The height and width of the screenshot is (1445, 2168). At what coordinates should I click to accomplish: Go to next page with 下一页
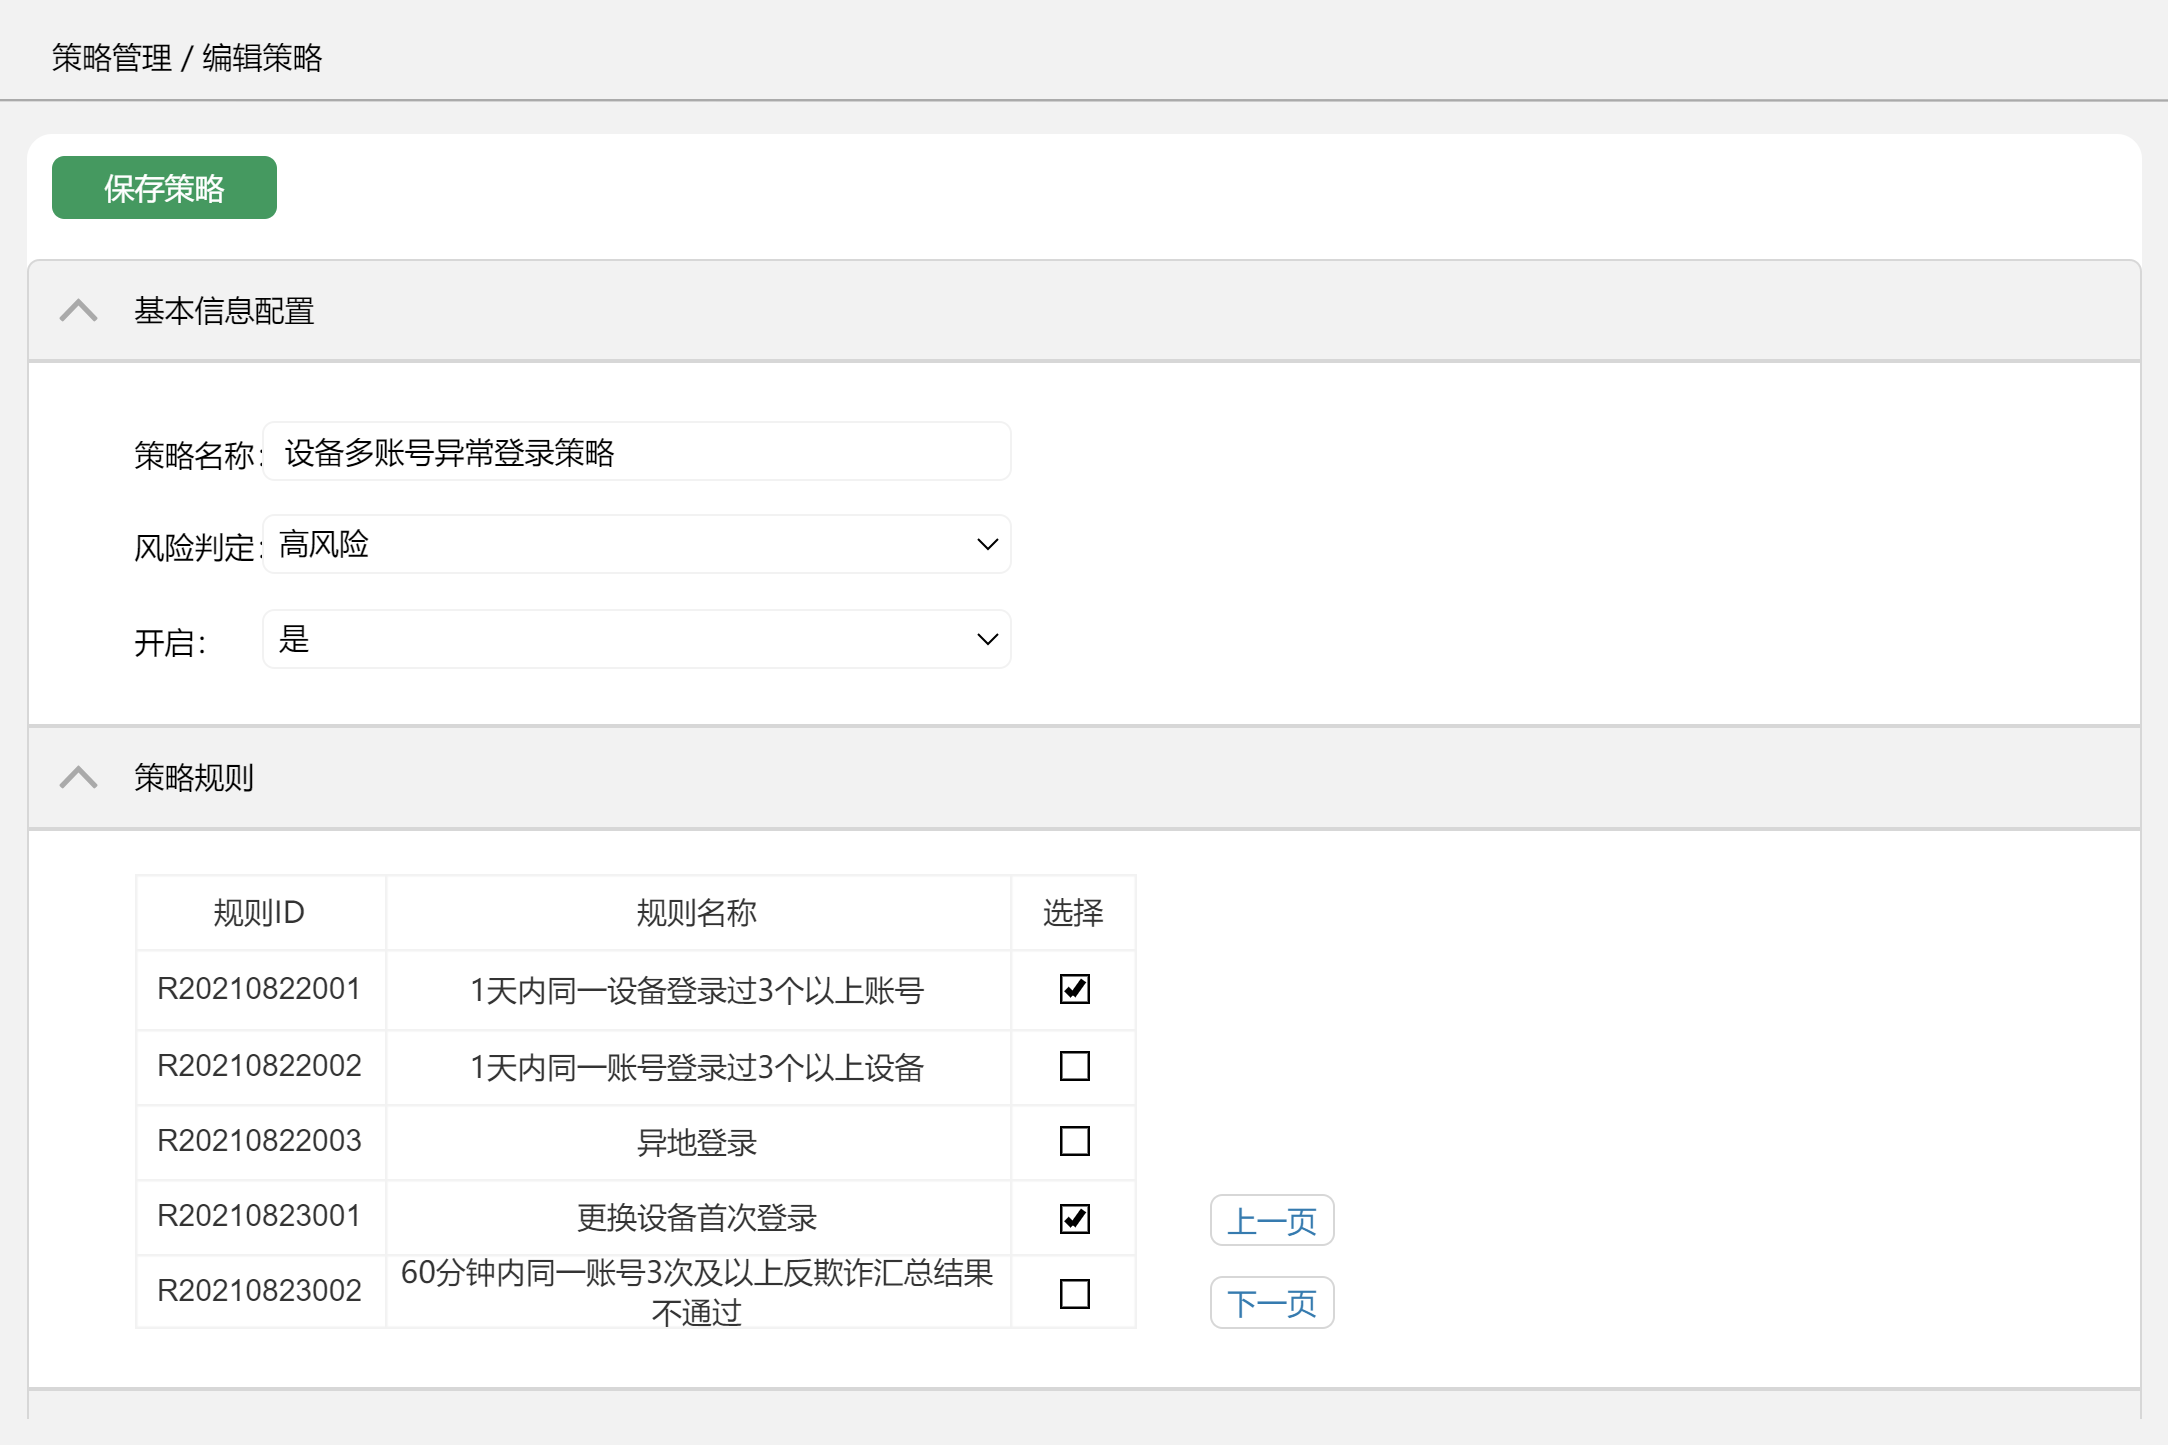[1272, 1303]
